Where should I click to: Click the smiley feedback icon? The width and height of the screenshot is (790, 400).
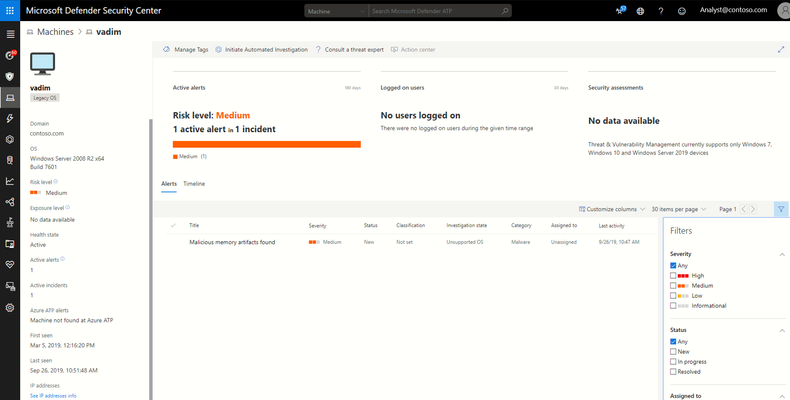[682, 11]
